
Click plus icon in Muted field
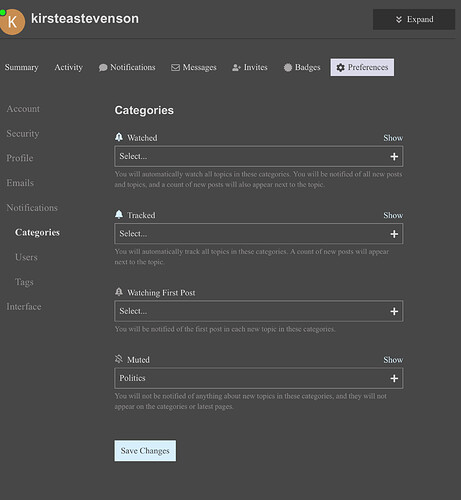(394, 378)
